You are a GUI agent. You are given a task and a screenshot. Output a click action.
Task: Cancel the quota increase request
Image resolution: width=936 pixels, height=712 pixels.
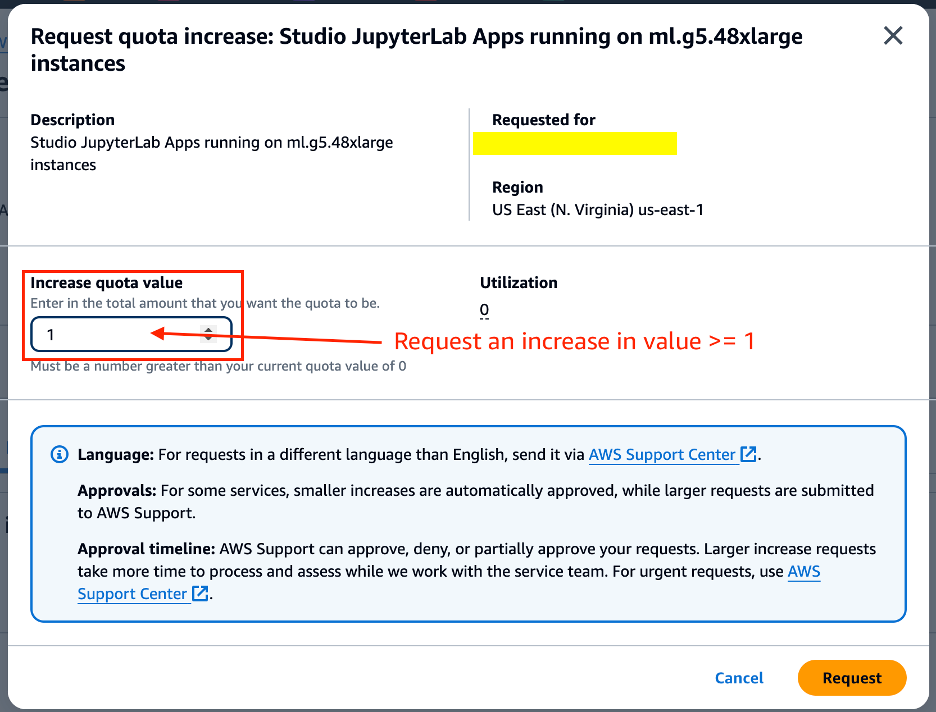coord(739,678)
